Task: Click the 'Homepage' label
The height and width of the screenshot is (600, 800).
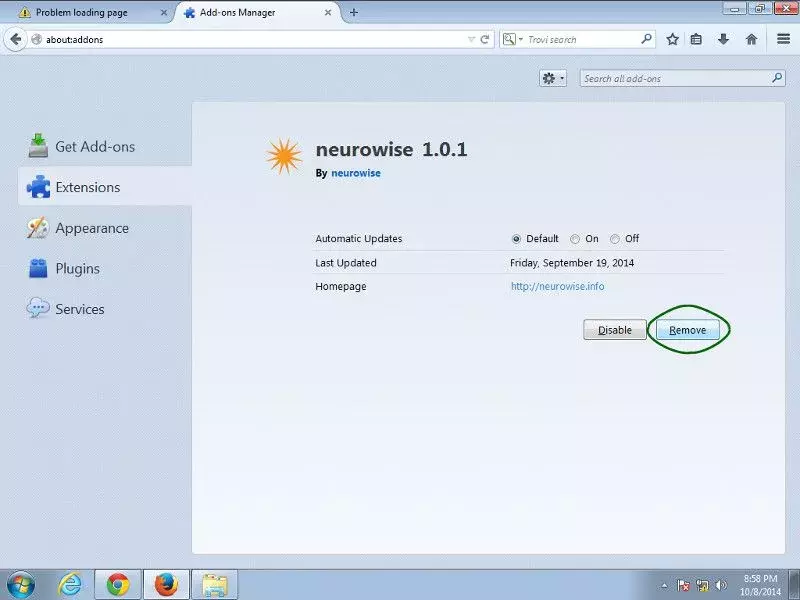Action: tap(341, 286)
